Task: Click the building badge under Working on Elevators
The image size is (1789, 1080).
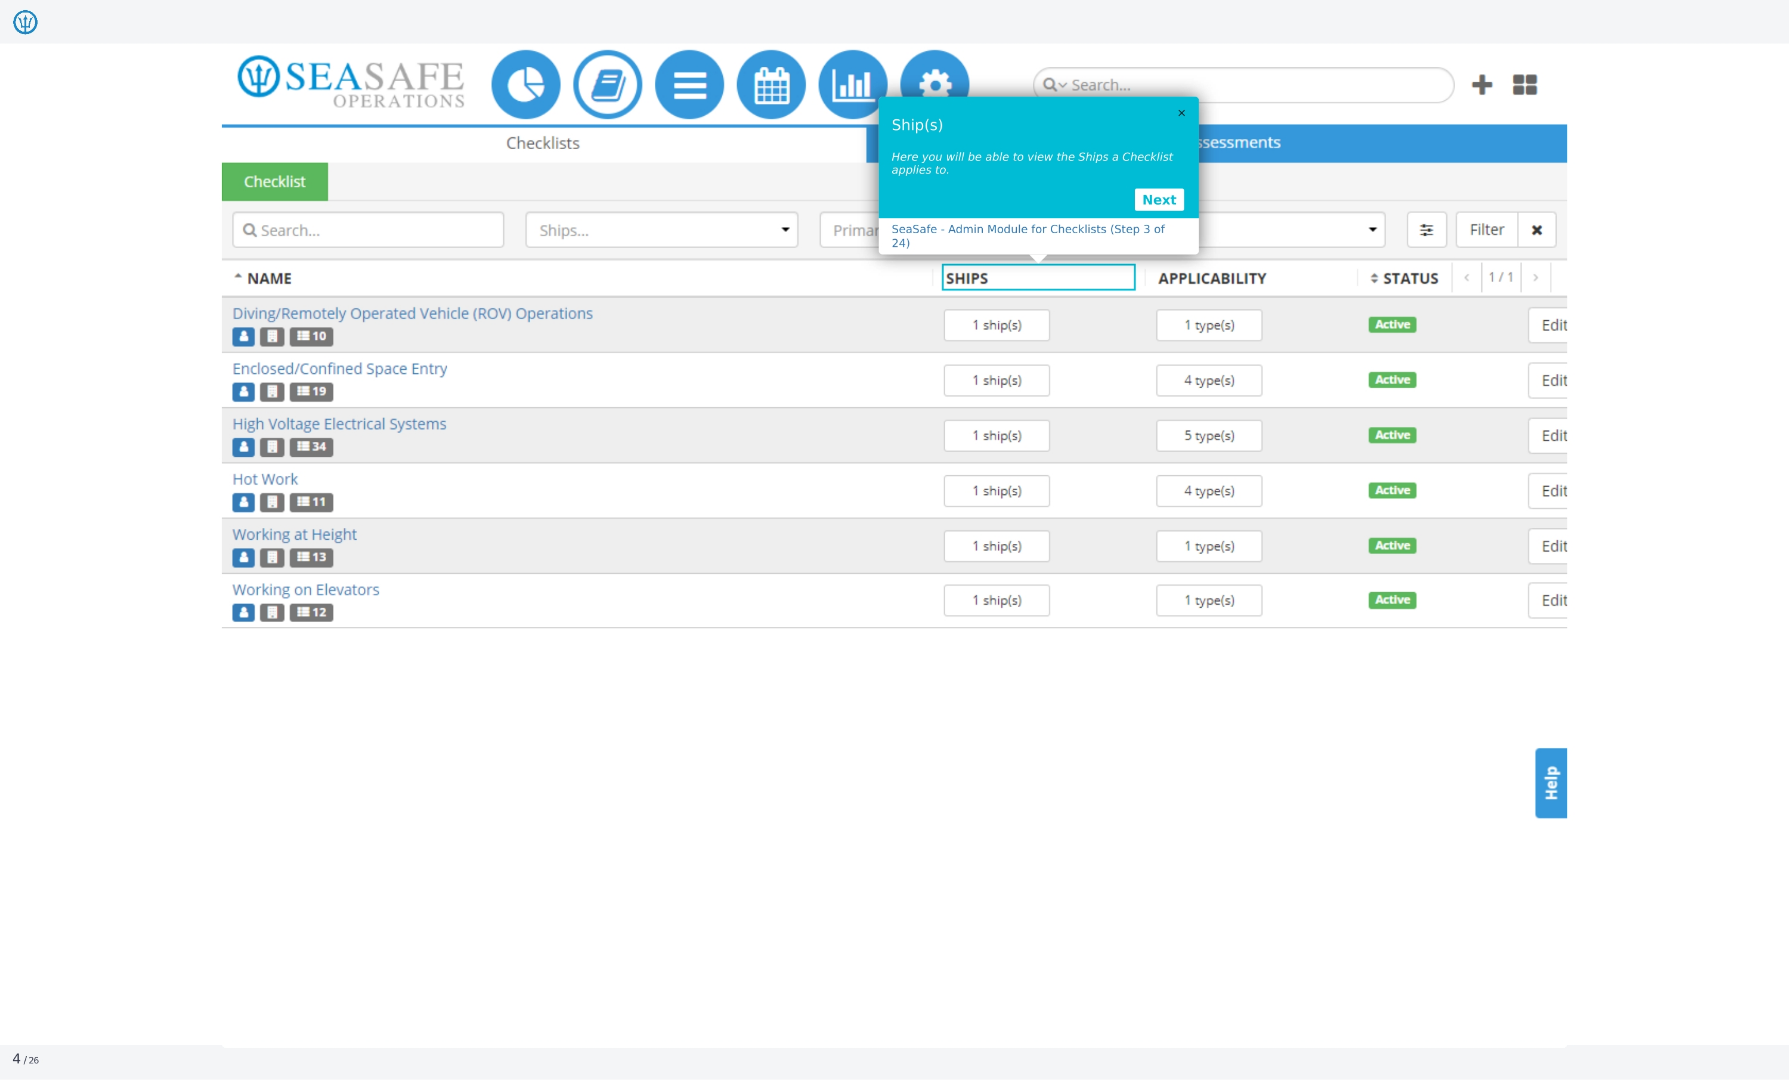Action: tap(272, 612)
